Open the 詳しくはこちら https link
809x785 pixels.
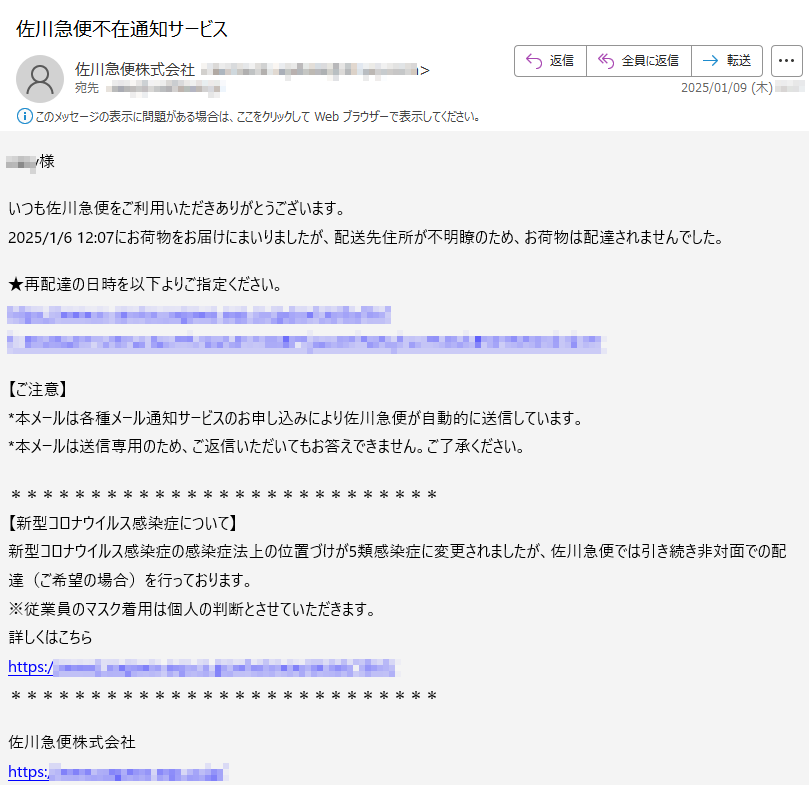(204, 667)
